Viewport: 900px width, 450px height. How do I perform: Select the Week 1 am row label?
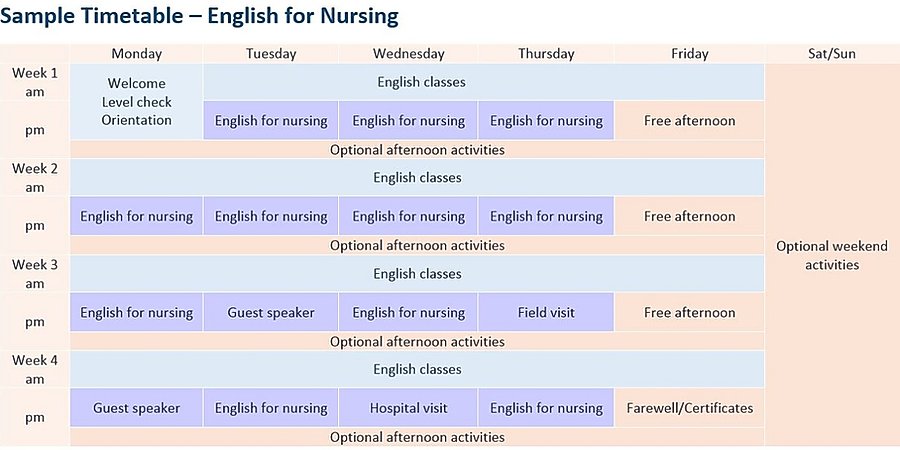tap(35, 82)
